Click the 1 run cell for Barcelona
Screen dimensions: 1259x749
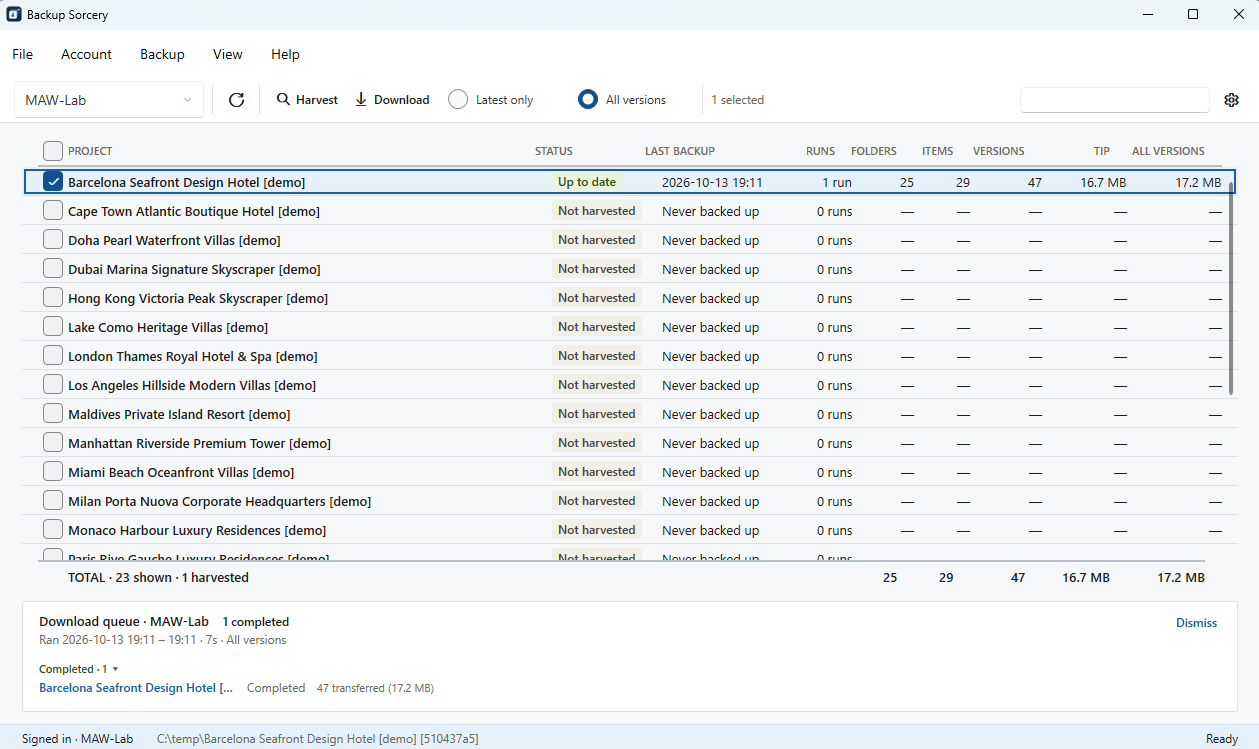(x=837, y=183)
